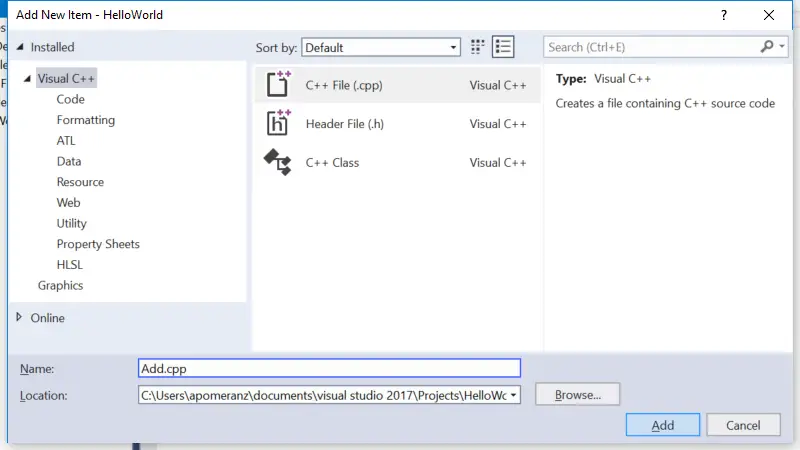Select the Property Sheets category

pos(98,244)
